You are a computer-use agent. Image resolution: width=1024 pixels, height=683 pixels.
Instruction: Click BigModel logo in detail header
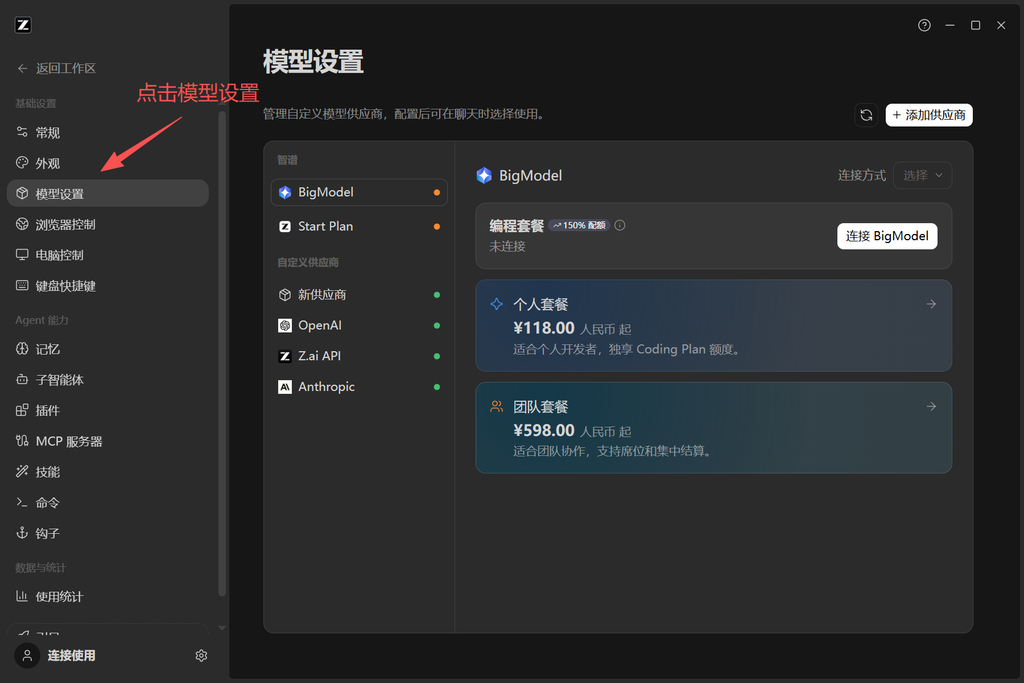coord(484,175)
